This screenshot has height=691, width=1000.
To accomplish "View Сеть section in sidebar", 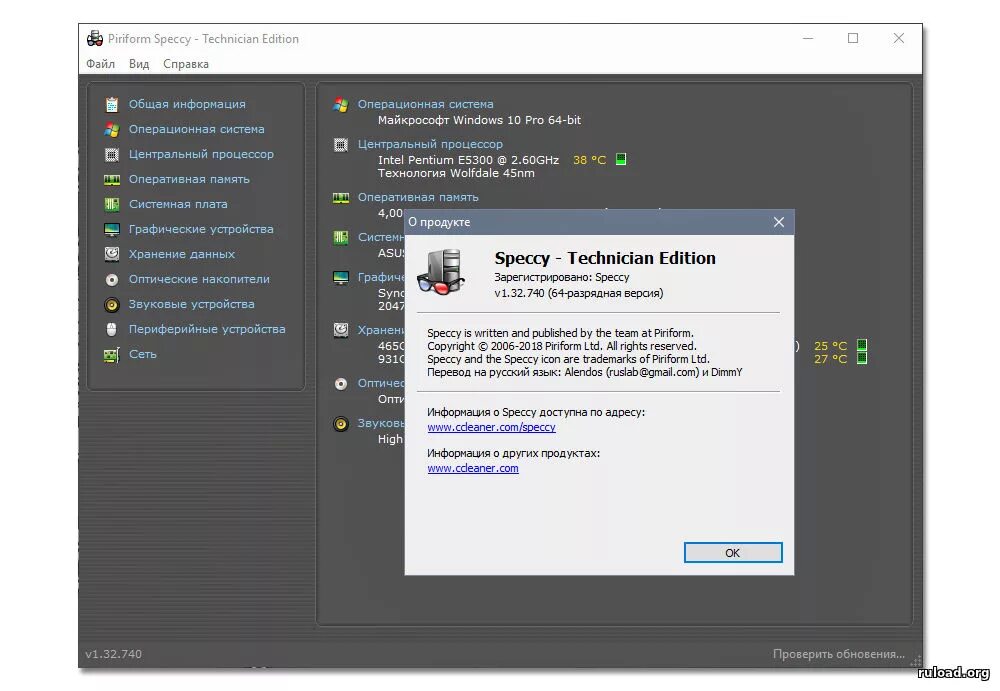I will 142,354.
